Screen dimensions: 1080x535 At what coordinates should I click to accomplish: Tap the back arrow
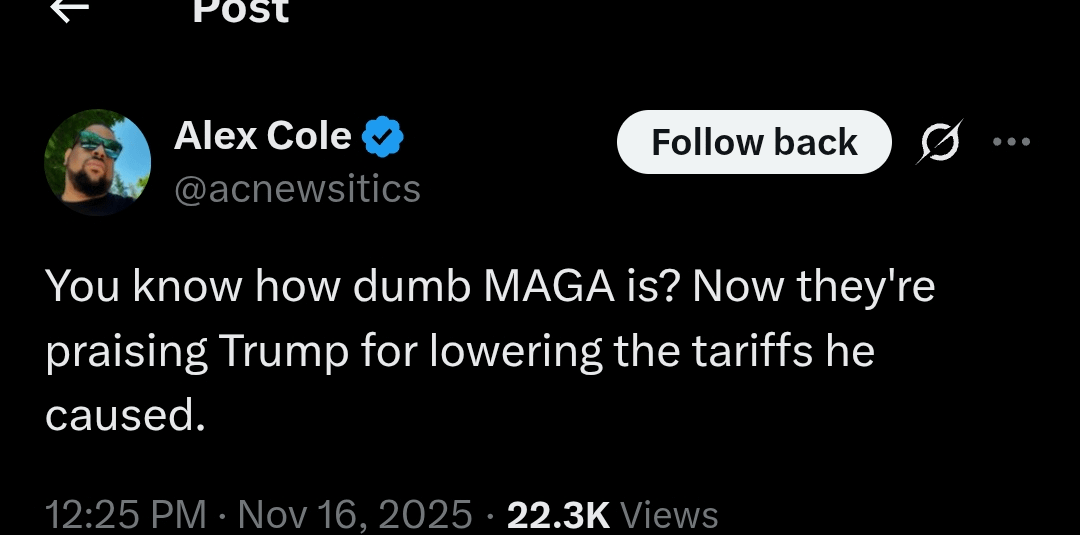point(70,10)
